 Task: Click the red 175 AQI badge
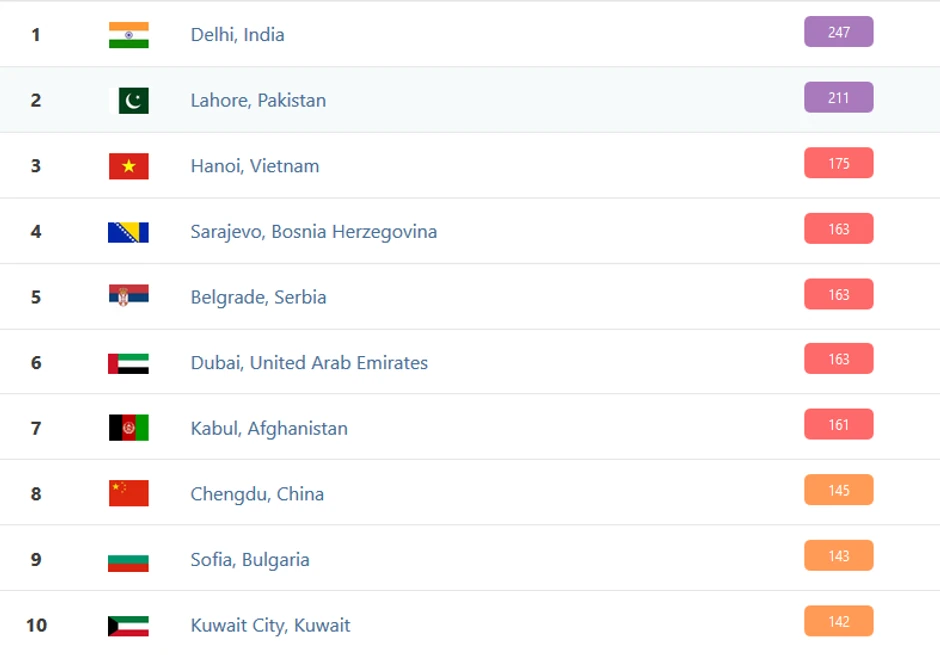coord(838,163)
